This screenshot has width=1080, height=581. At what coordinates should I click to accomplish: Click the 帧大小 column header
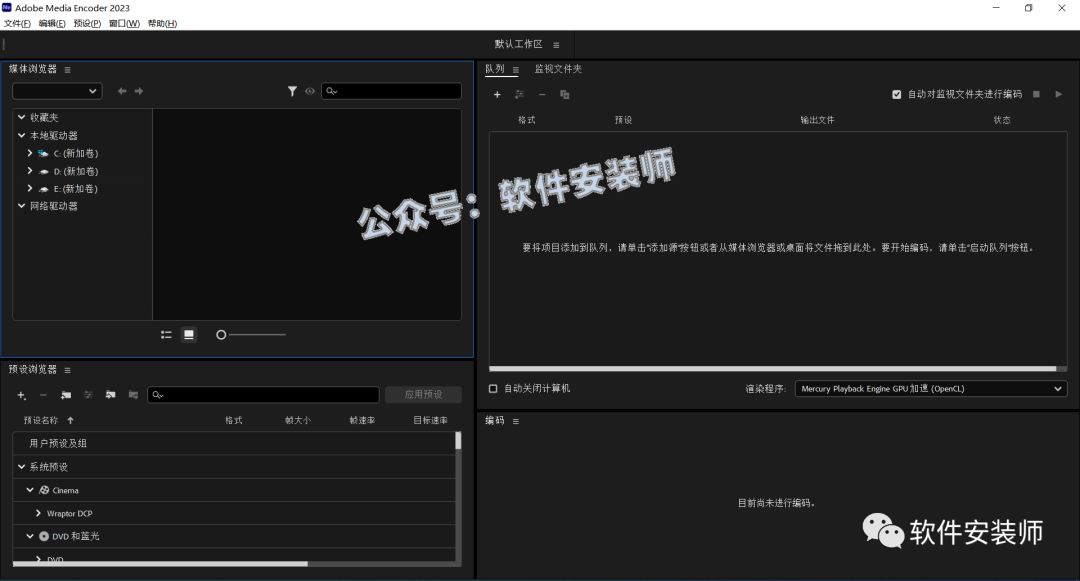click(x=298, y=421)
